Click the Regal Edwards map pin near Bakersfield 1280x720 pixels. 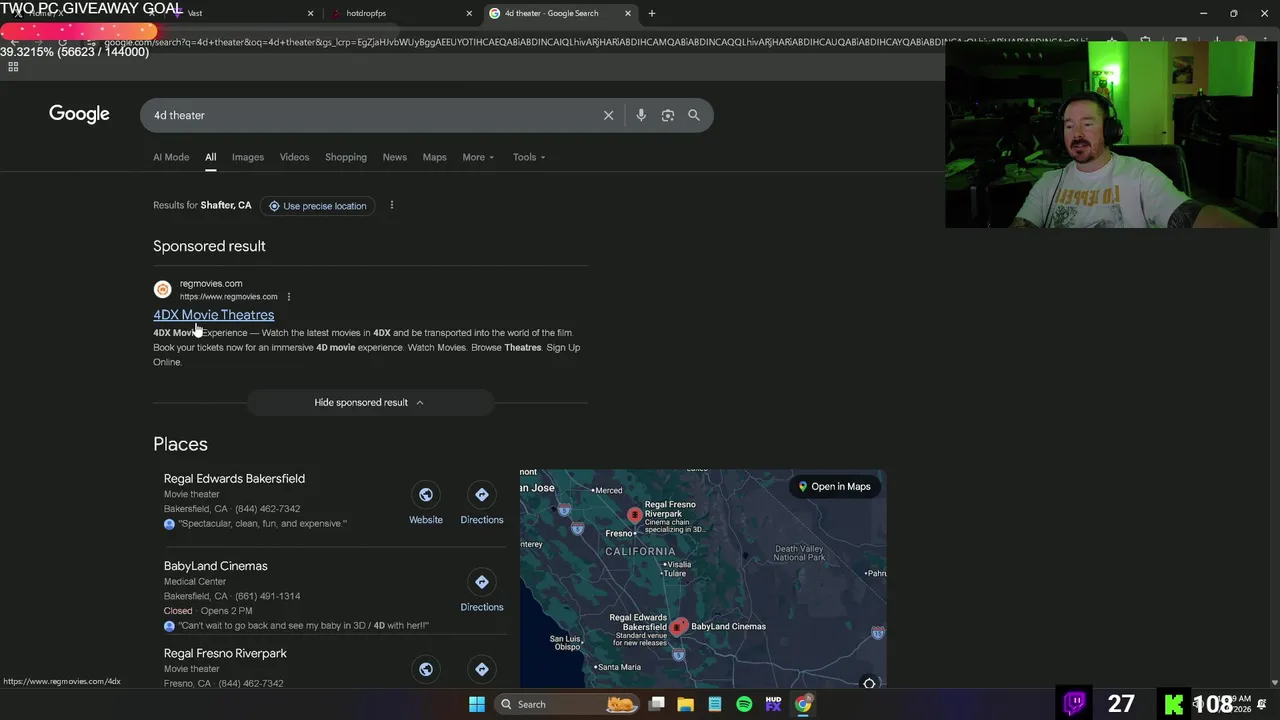(x=676, y=628)
